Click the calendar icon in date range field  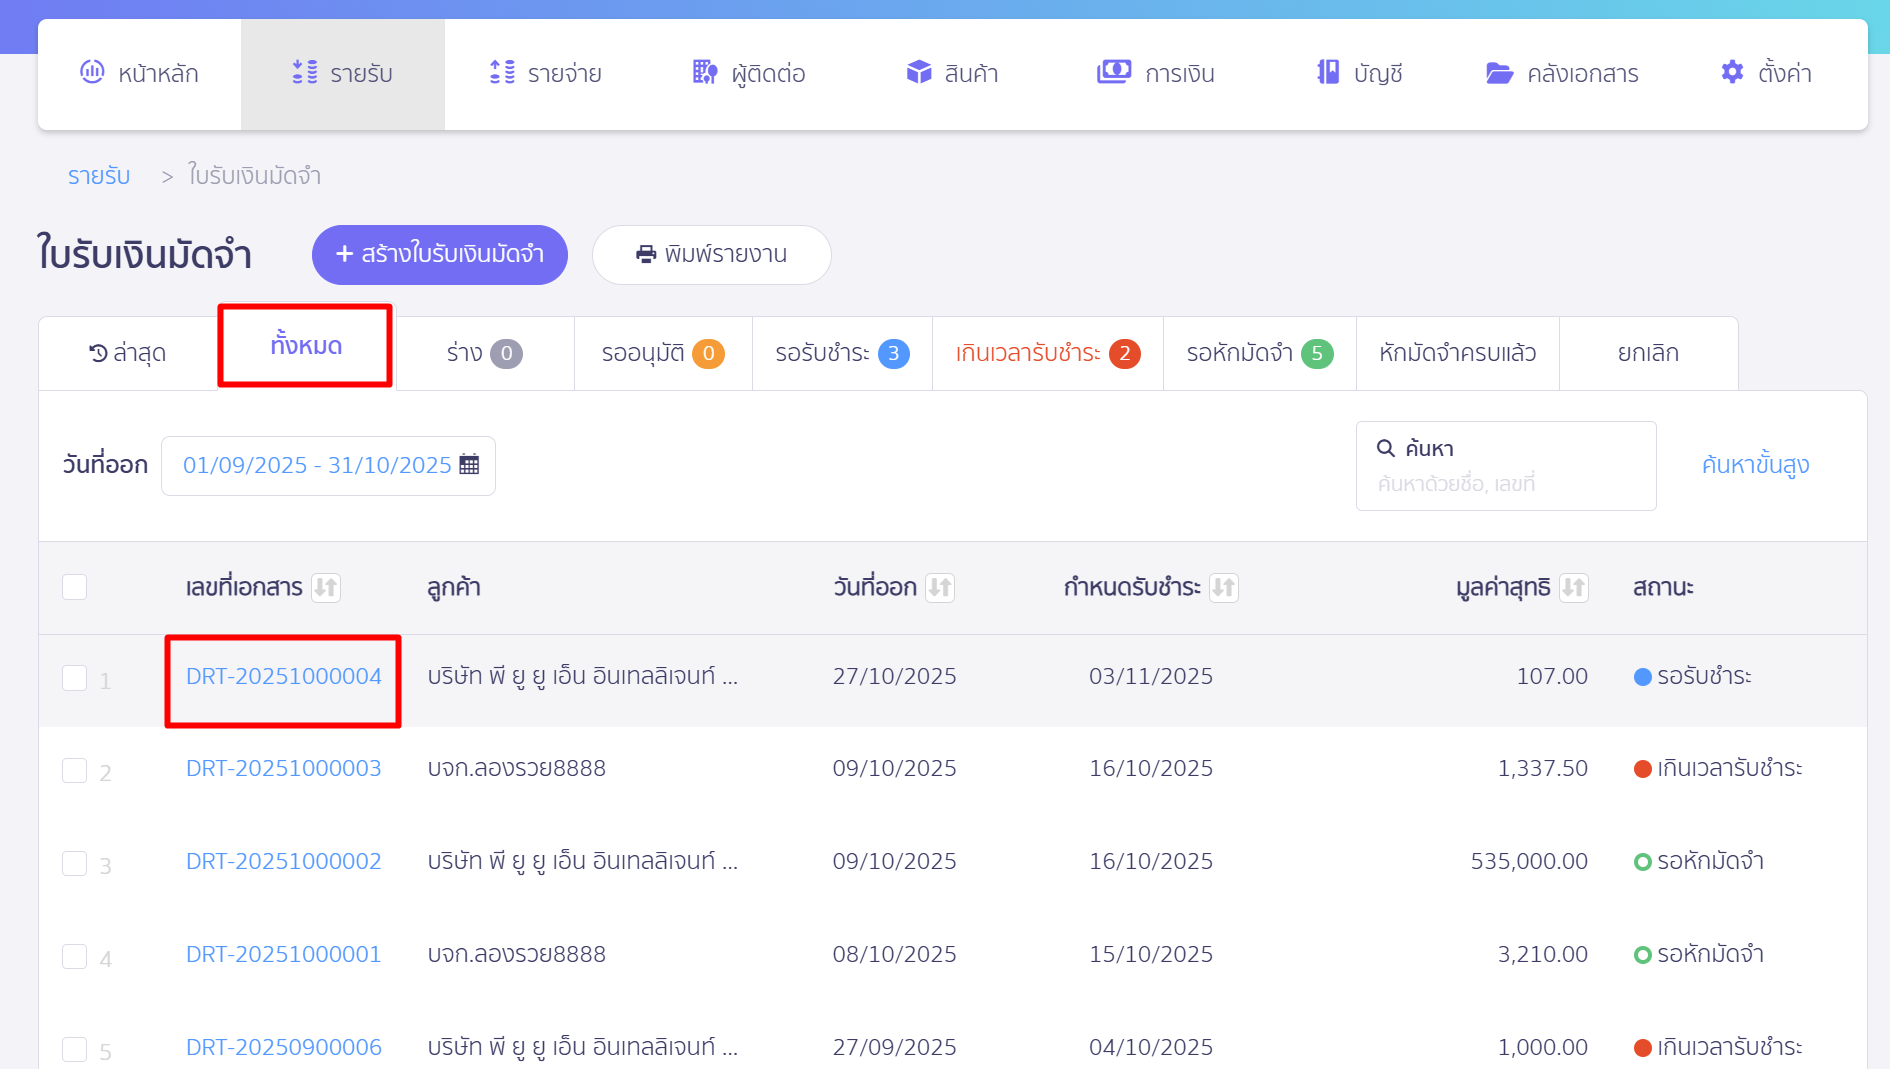click(469, 465)
